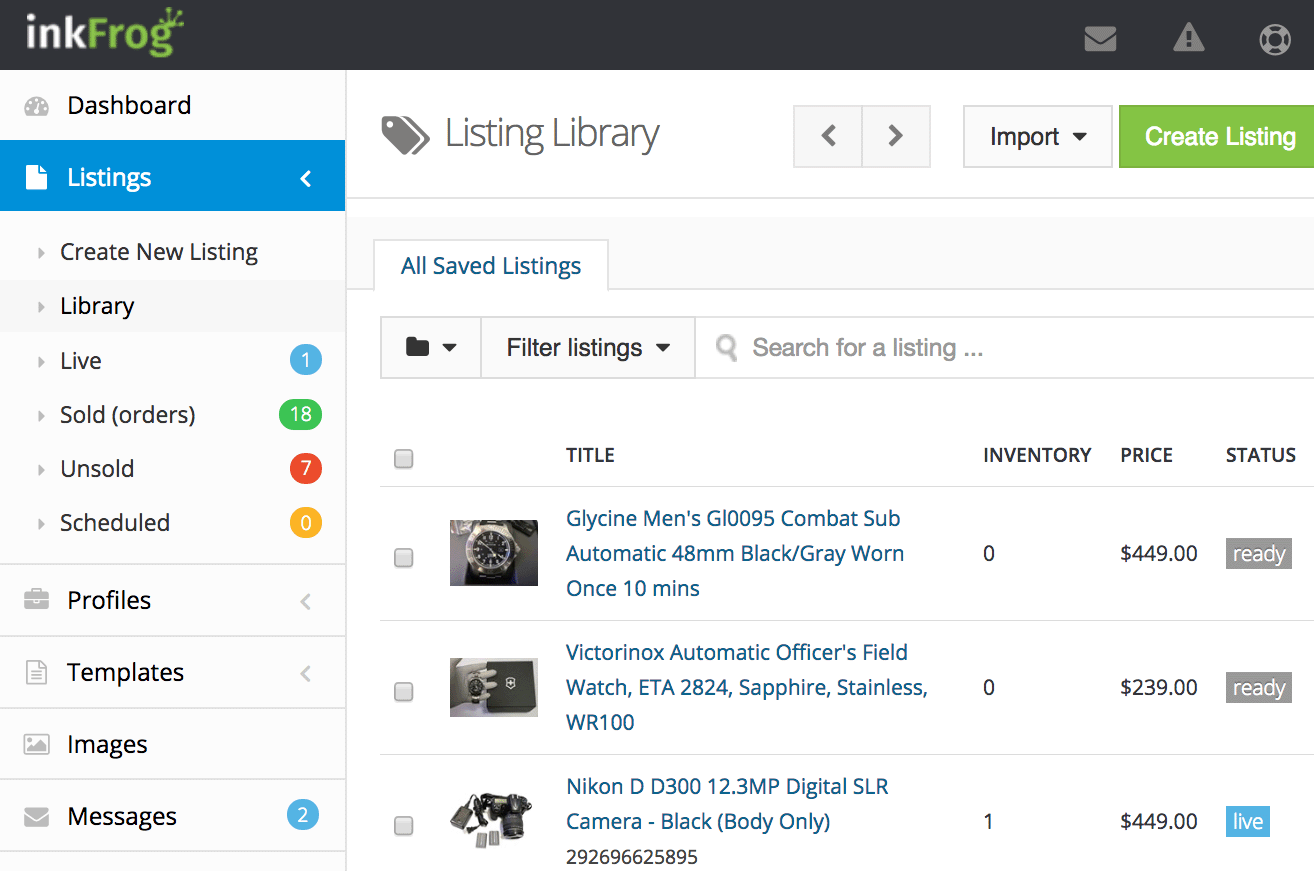This screenshot has width=1314, height=871.
Task: Click the Search for a listing field
Action: [1005, 348]
